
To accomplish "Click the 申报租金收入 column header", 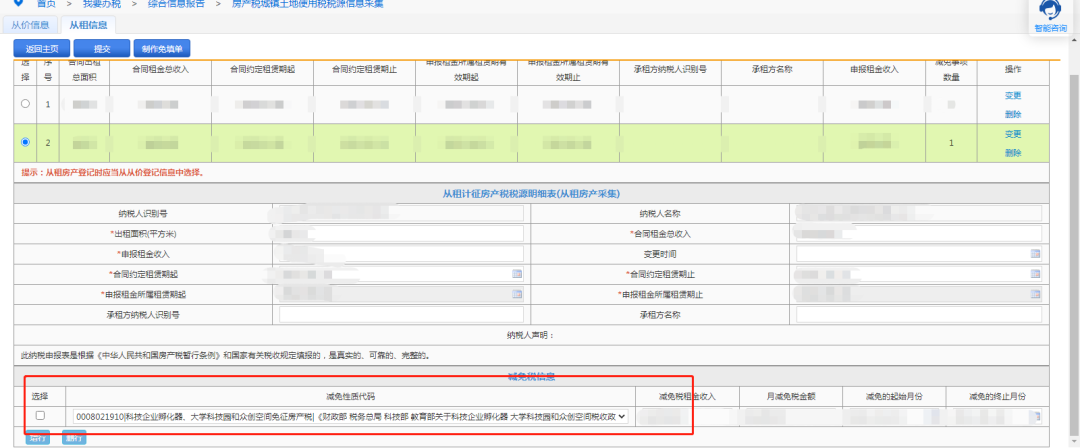I will [x=874, y=70].
